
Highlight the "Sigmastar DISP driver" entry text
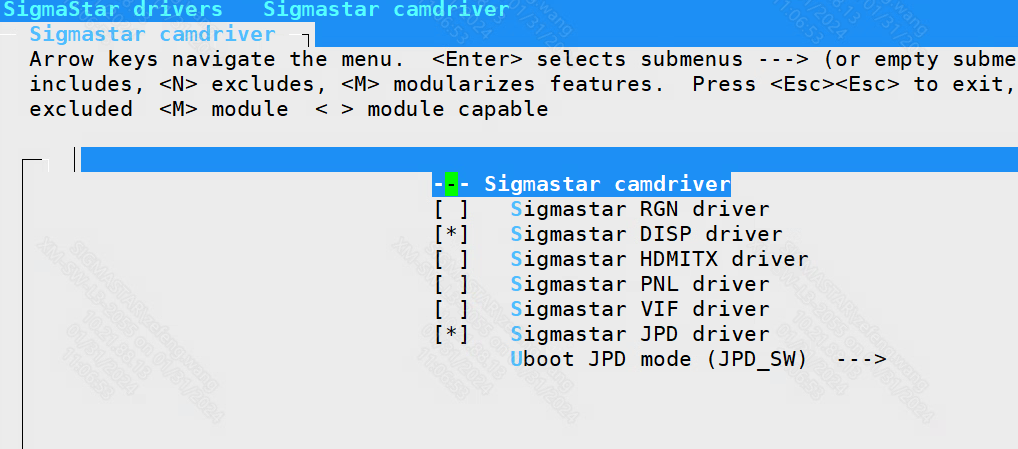(x=646, y=235)
